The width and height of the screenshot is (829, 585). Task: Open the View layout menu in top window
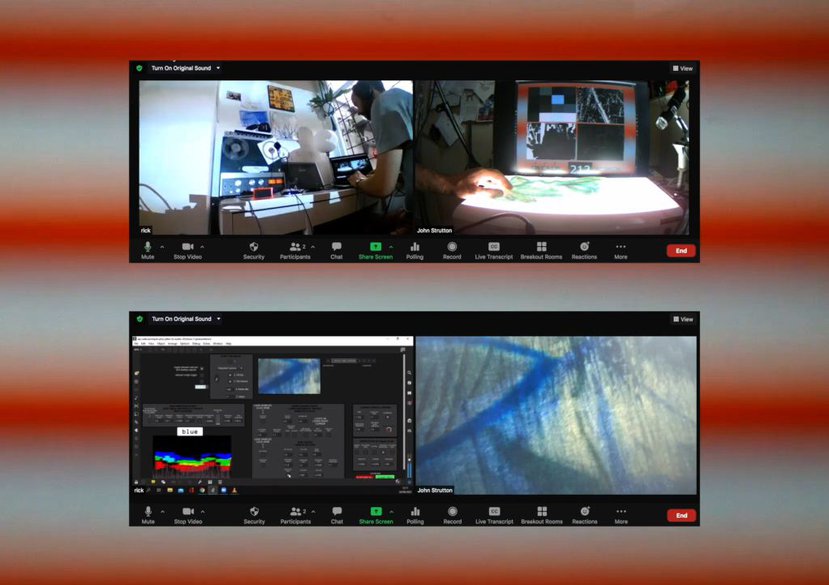[x=683, y=68]
